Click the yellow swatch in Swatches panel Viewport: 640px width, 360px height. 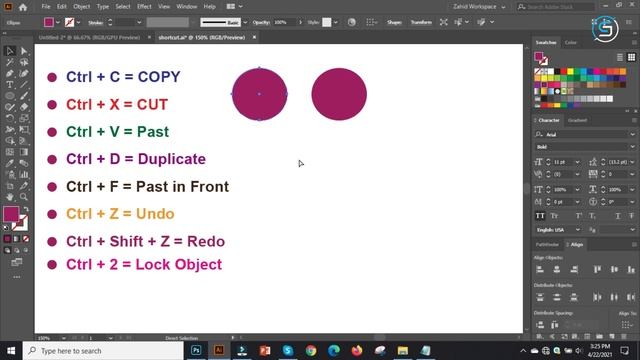570,71
